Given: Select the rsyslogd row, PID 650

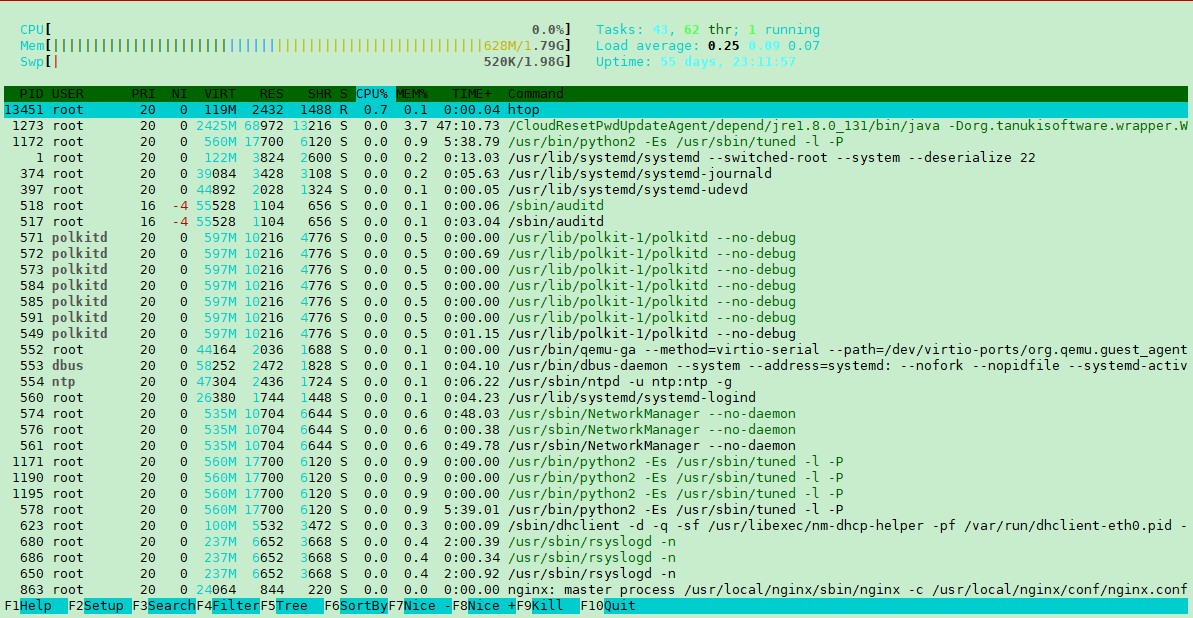Looking at the screenshot, I should point(596,573).
